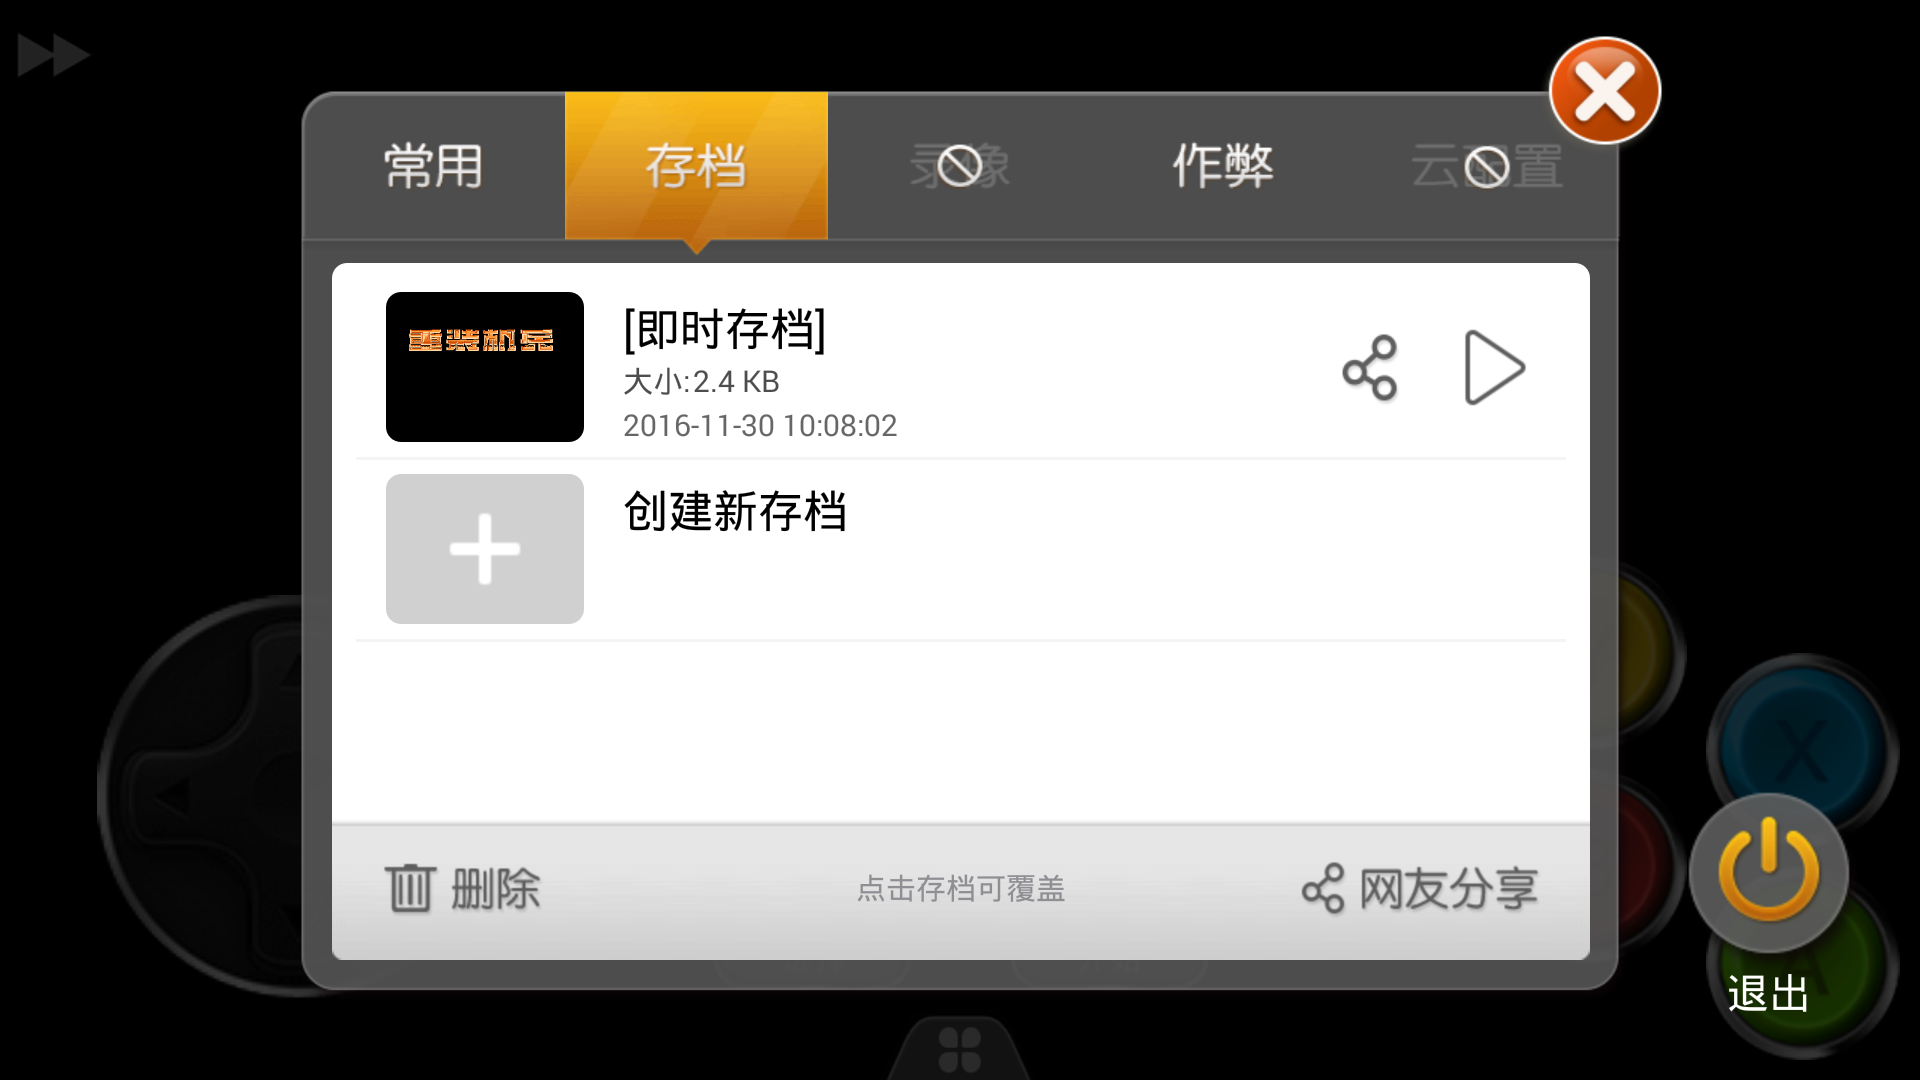
Task: Open the game thumbnail of 即时存档
Action: 485,367
